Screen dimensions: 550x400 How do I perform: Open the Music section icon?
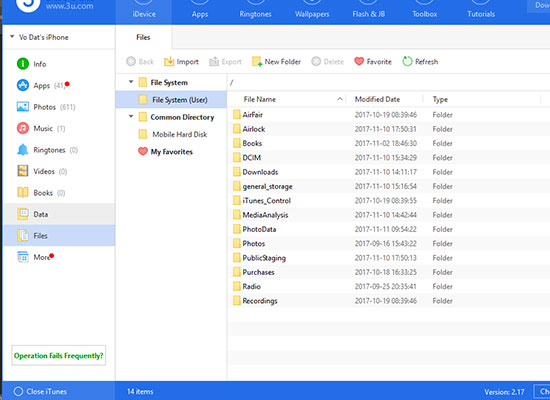click(23, 128)
